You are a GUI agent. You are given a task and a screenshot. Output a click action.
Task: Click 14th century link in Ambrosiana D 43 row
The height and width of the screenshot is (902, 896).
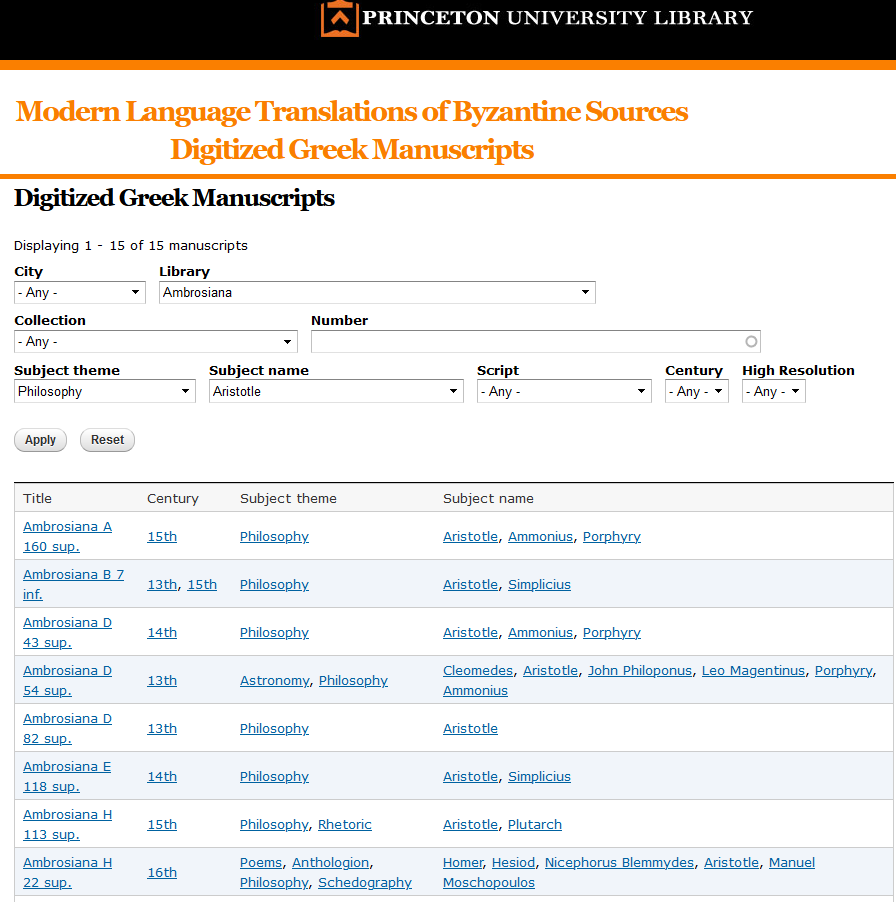click(x=162, y=632)
